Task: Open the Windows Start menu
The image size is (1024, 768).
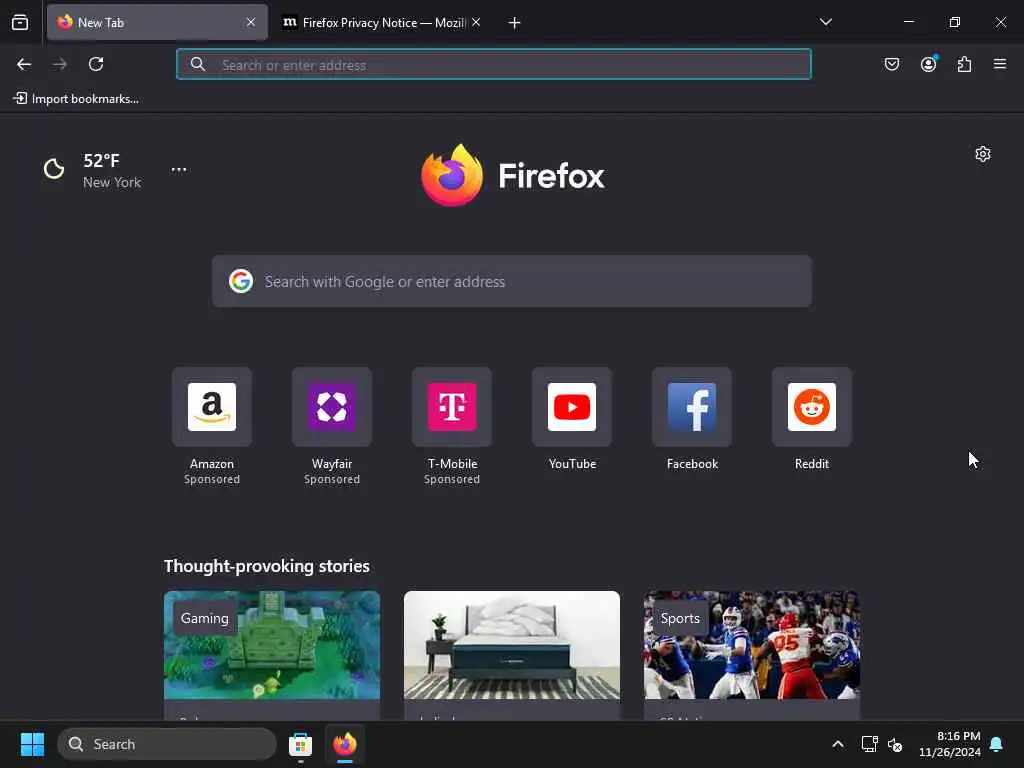Action: pos(32,744)
